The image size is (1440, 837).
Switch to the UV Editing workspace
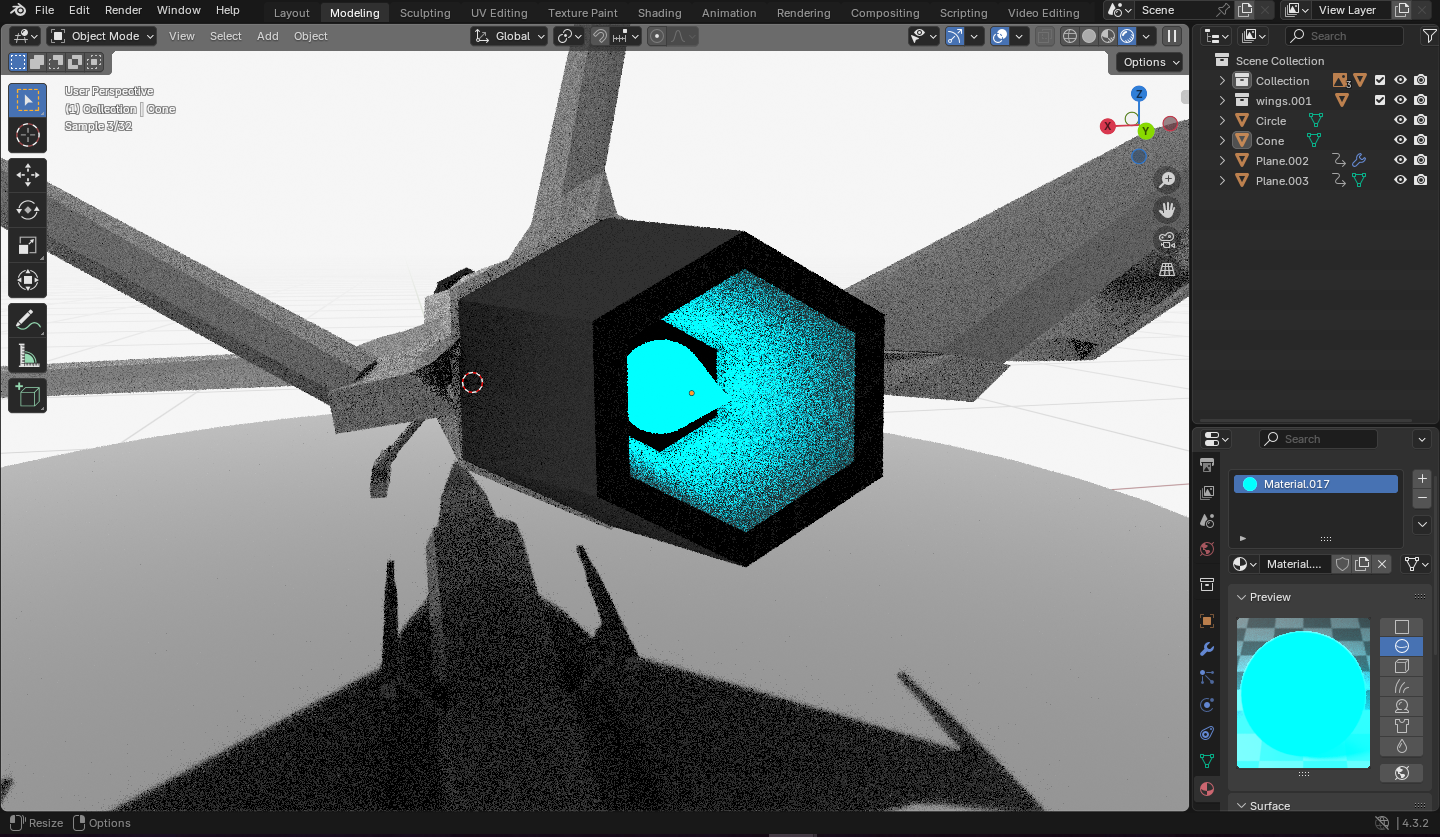pyautogui.click(x=499, y=13)
